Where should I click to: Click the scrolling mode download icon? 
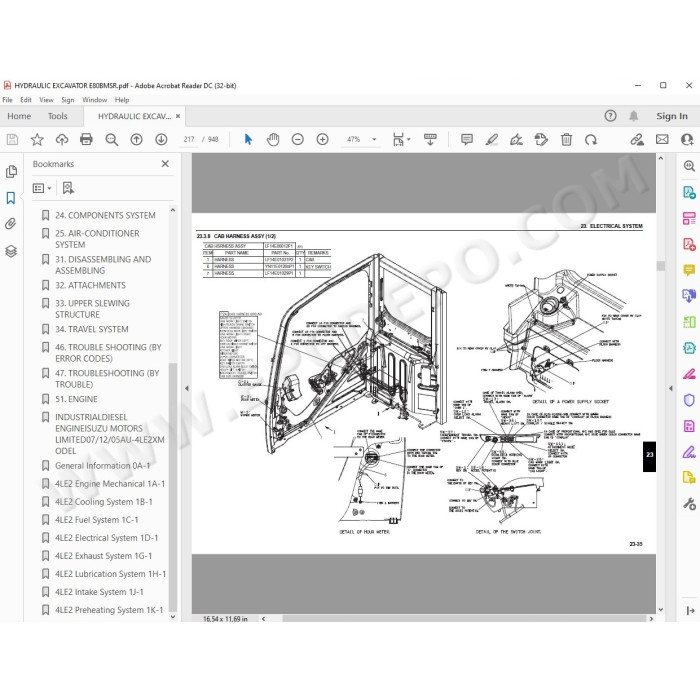pyautogui.click(x=430, y=140)
